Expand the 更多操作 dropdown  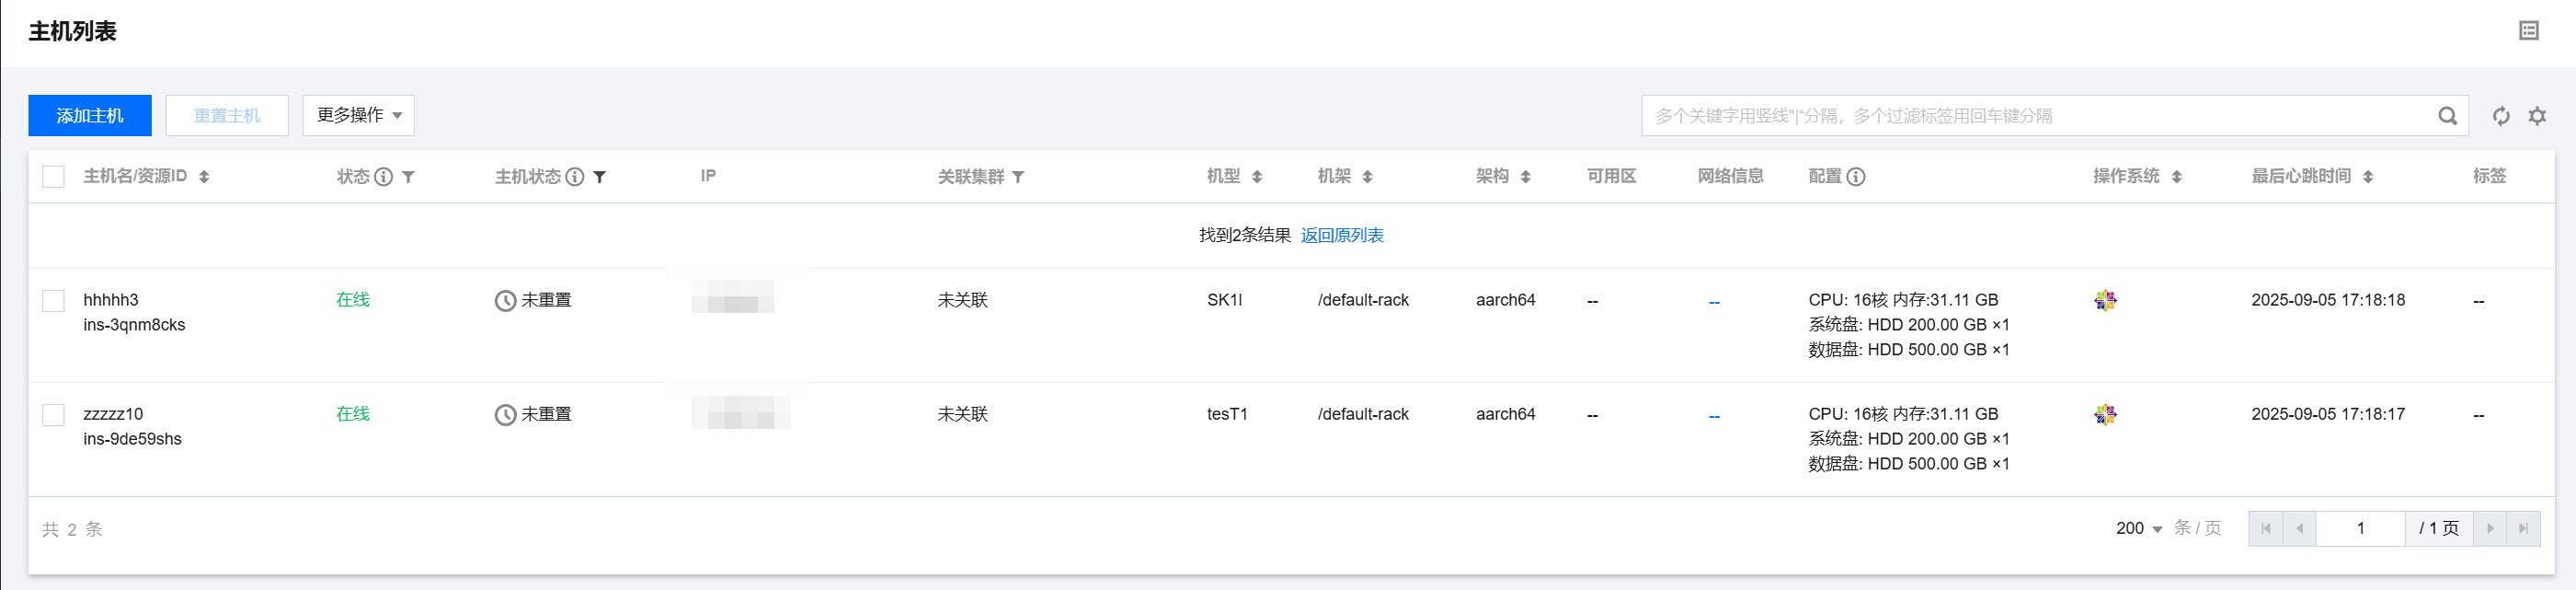click(x=358, y=116)
